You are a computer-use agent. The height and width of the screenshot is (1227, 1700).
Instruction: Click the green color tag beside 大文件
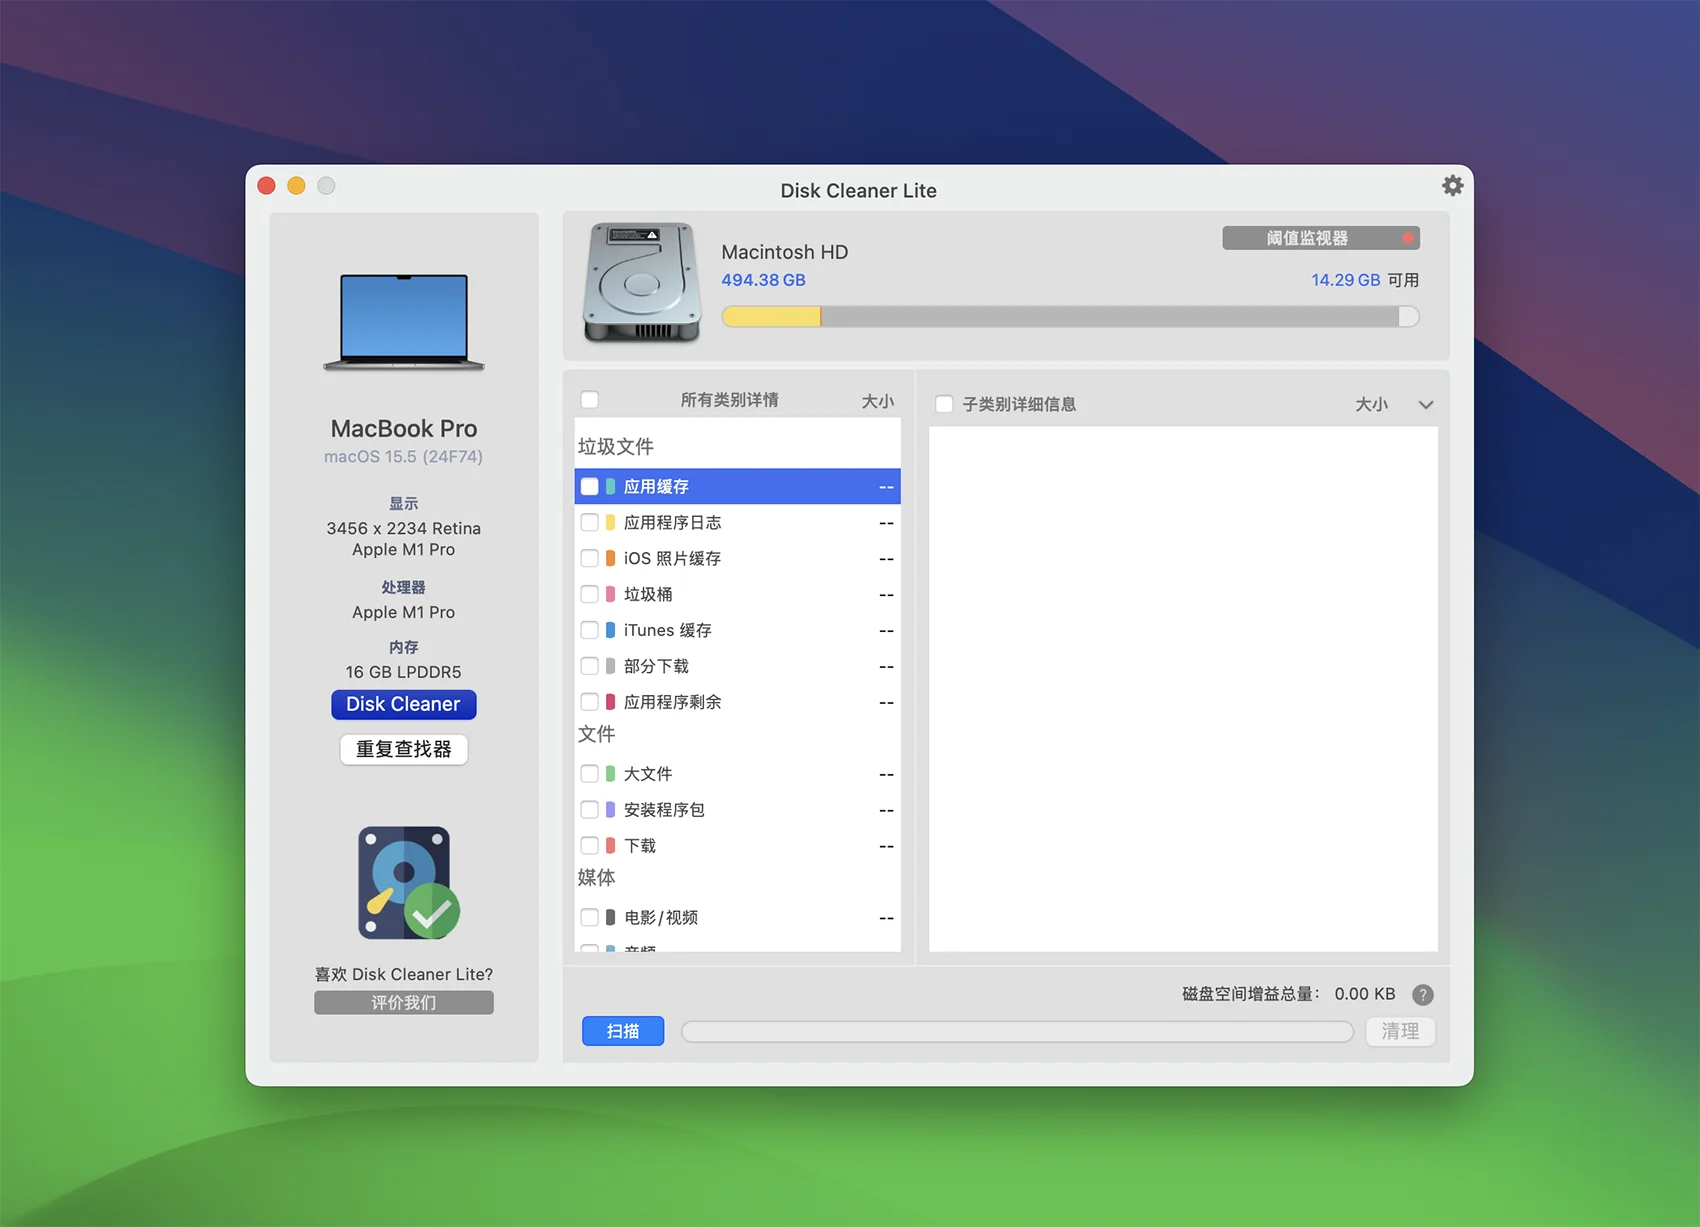(x=610, y=774)
